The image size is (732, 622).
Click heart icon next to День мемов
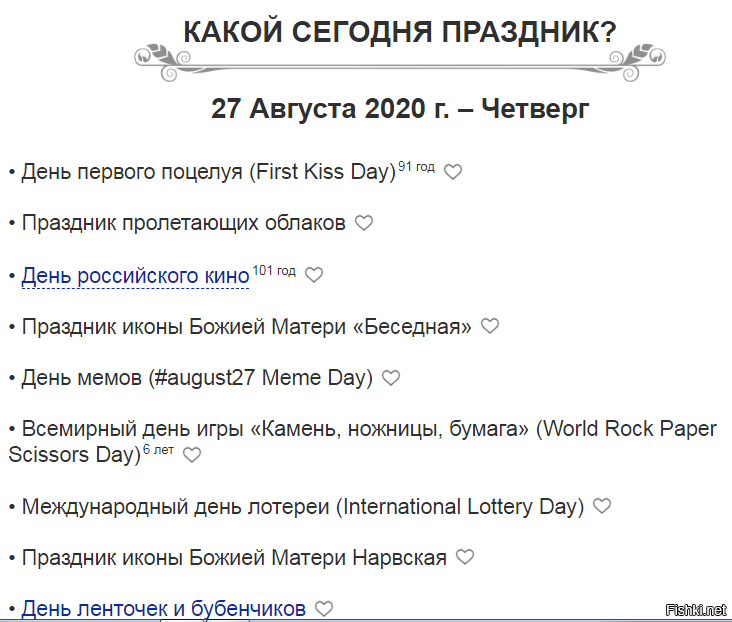pyautogui.click(x=391, y=378)
